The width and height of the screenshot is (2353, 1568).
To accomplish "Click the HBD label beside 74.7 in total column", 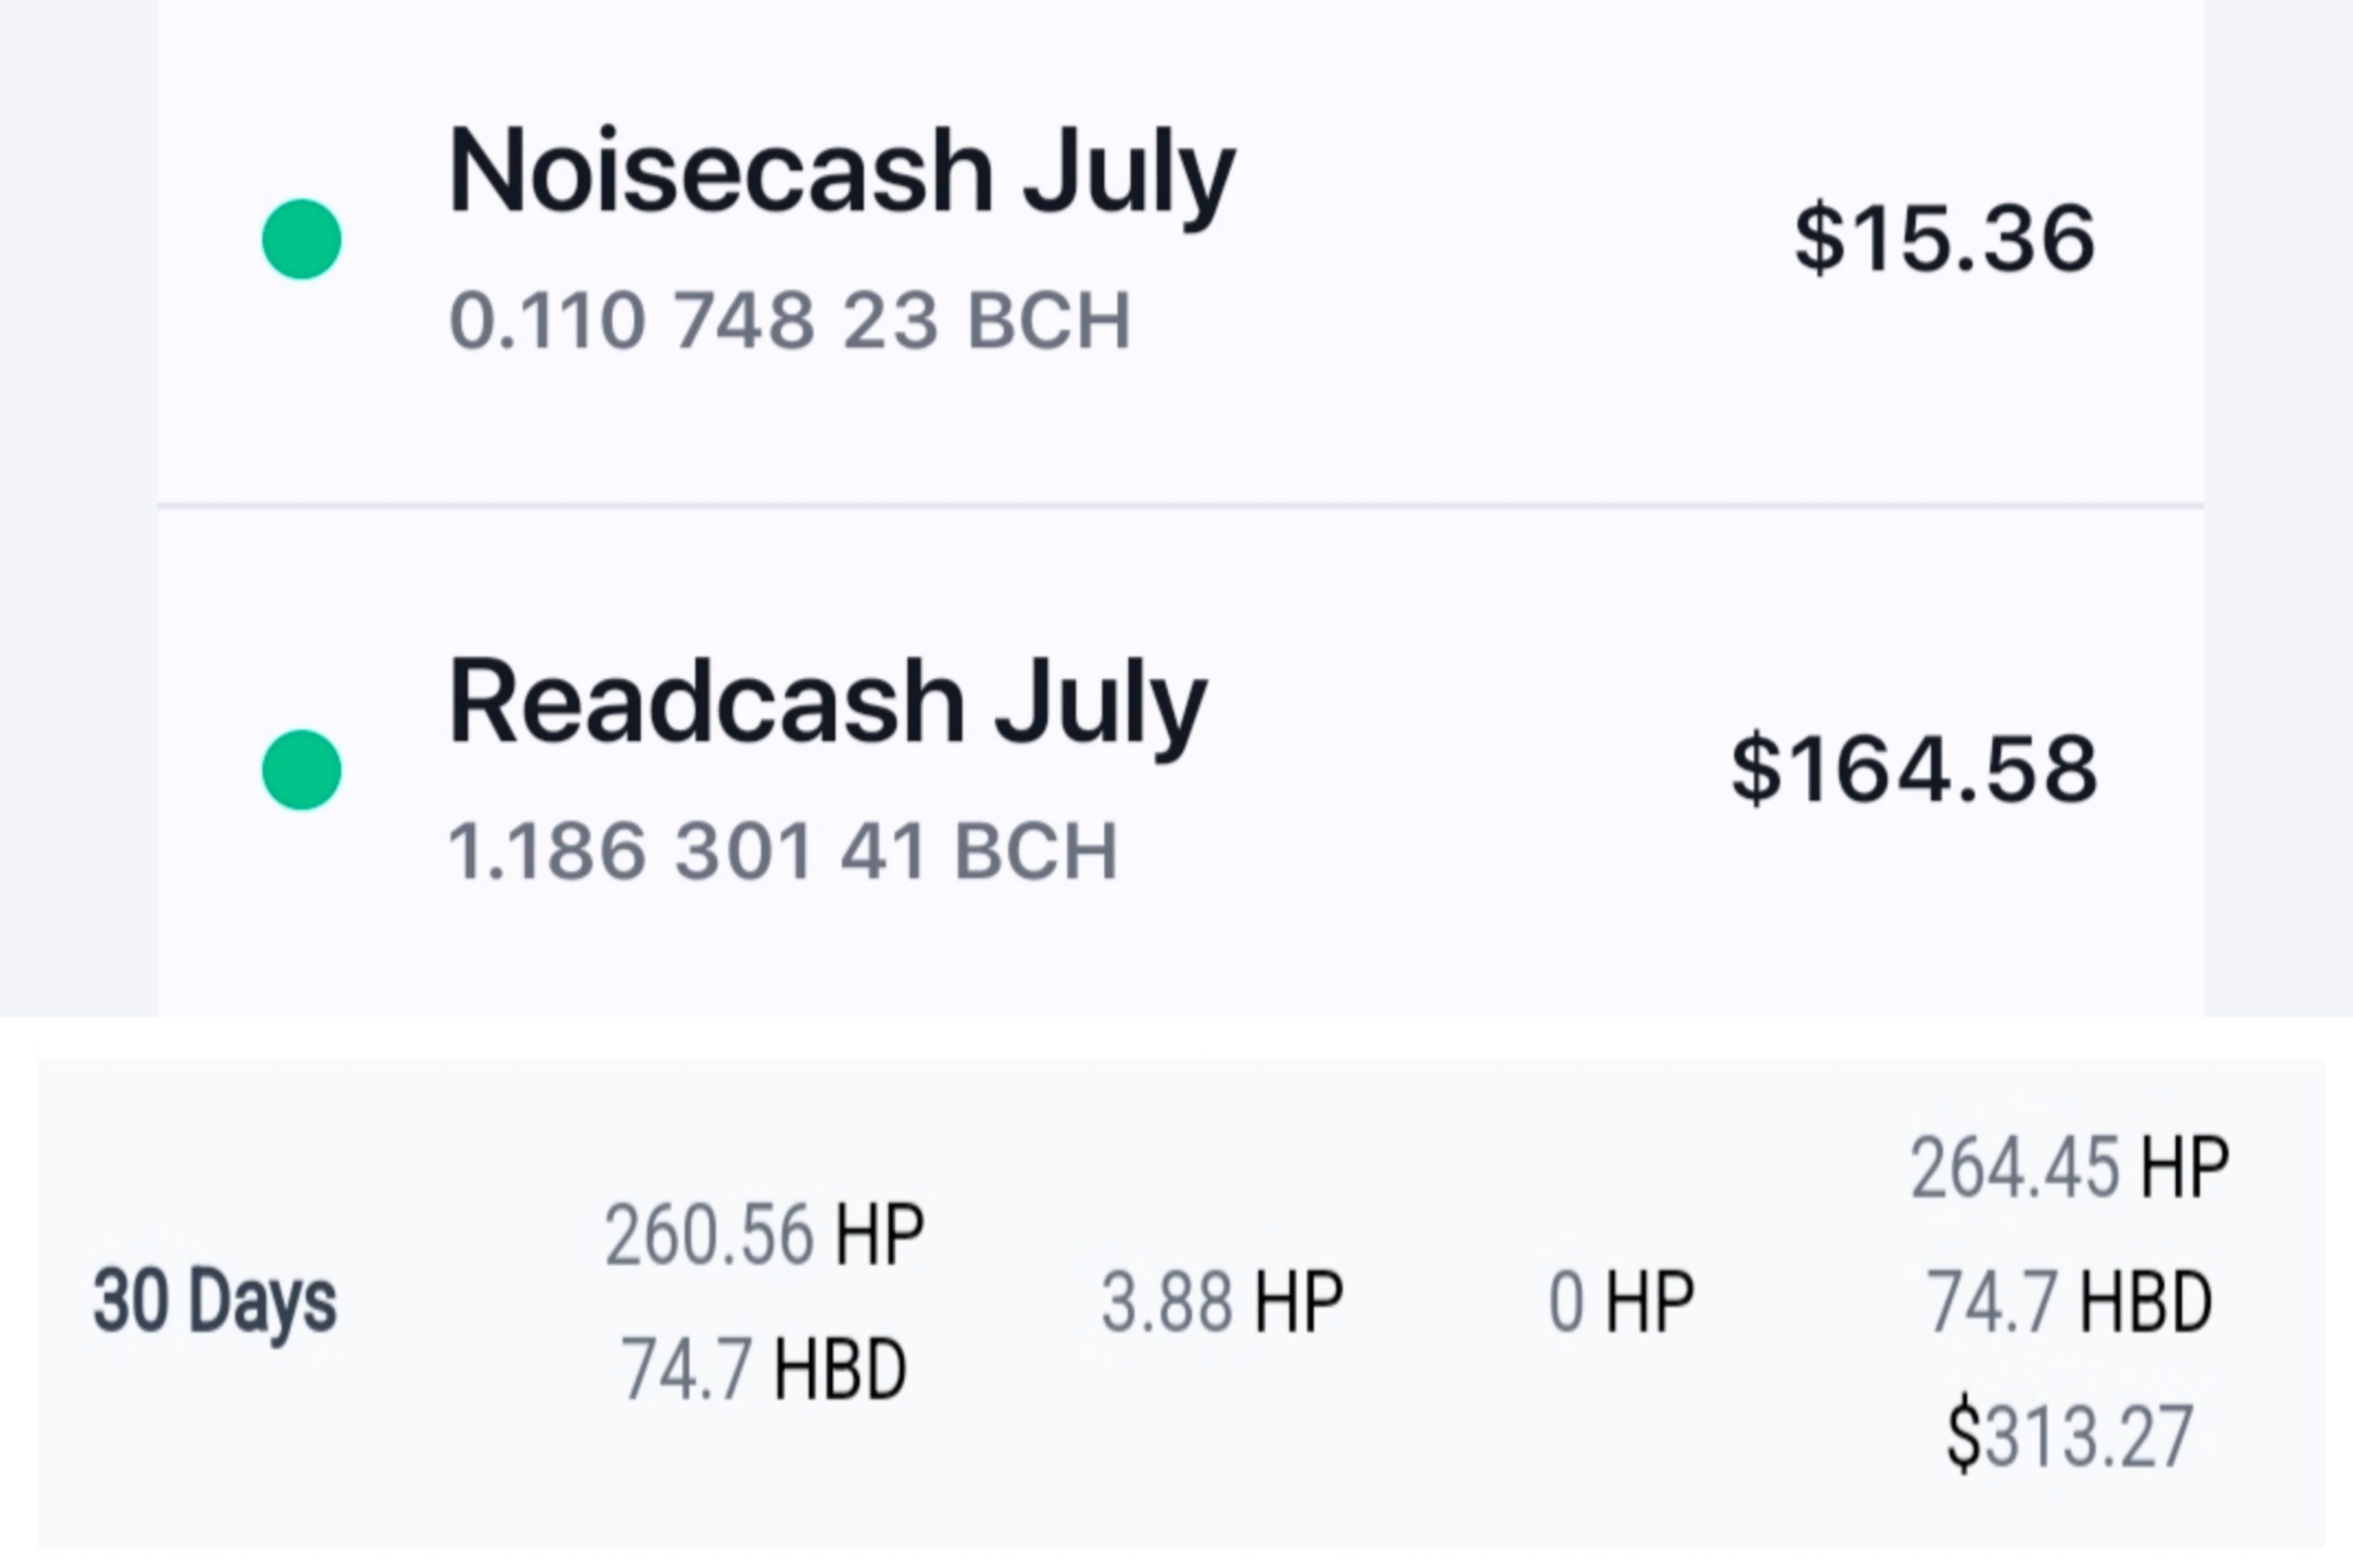I will click(2146, 1302).
